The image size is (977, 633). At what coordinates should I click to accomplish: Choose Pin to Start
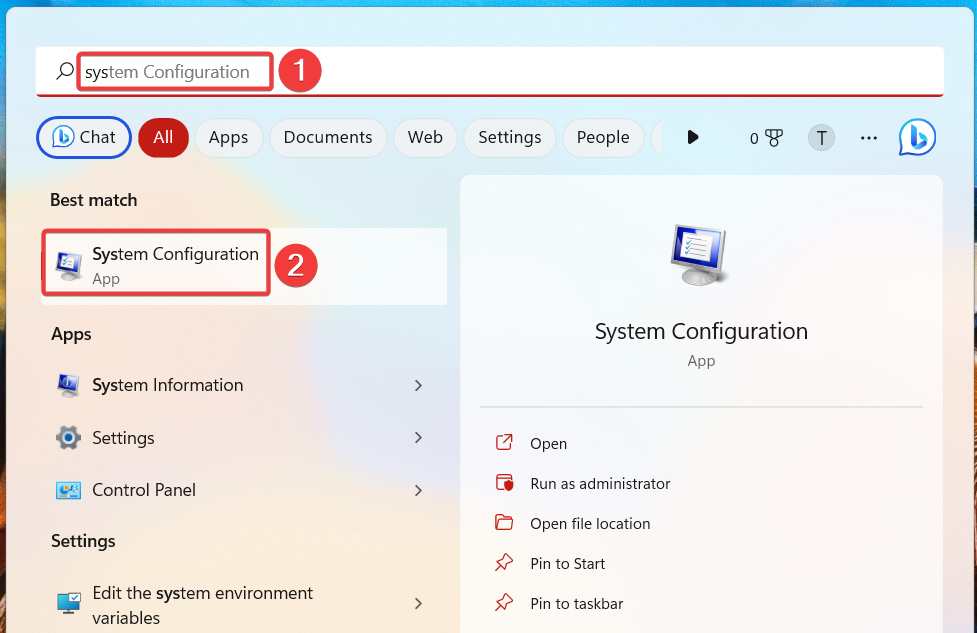[568, 564]
